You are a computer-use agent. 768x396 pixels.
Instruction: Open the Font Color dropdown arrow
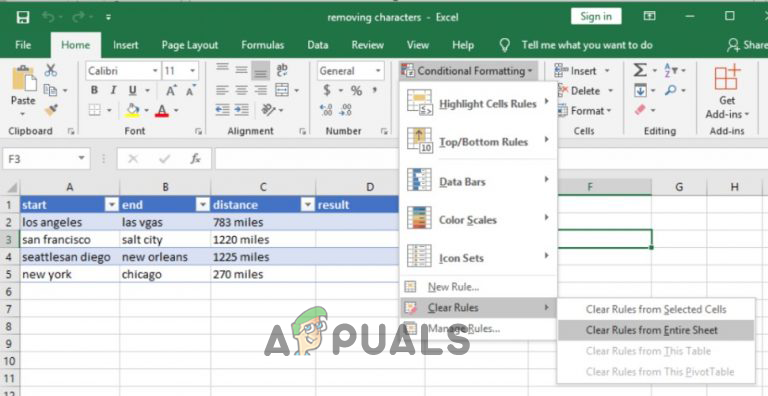(175, 111)
